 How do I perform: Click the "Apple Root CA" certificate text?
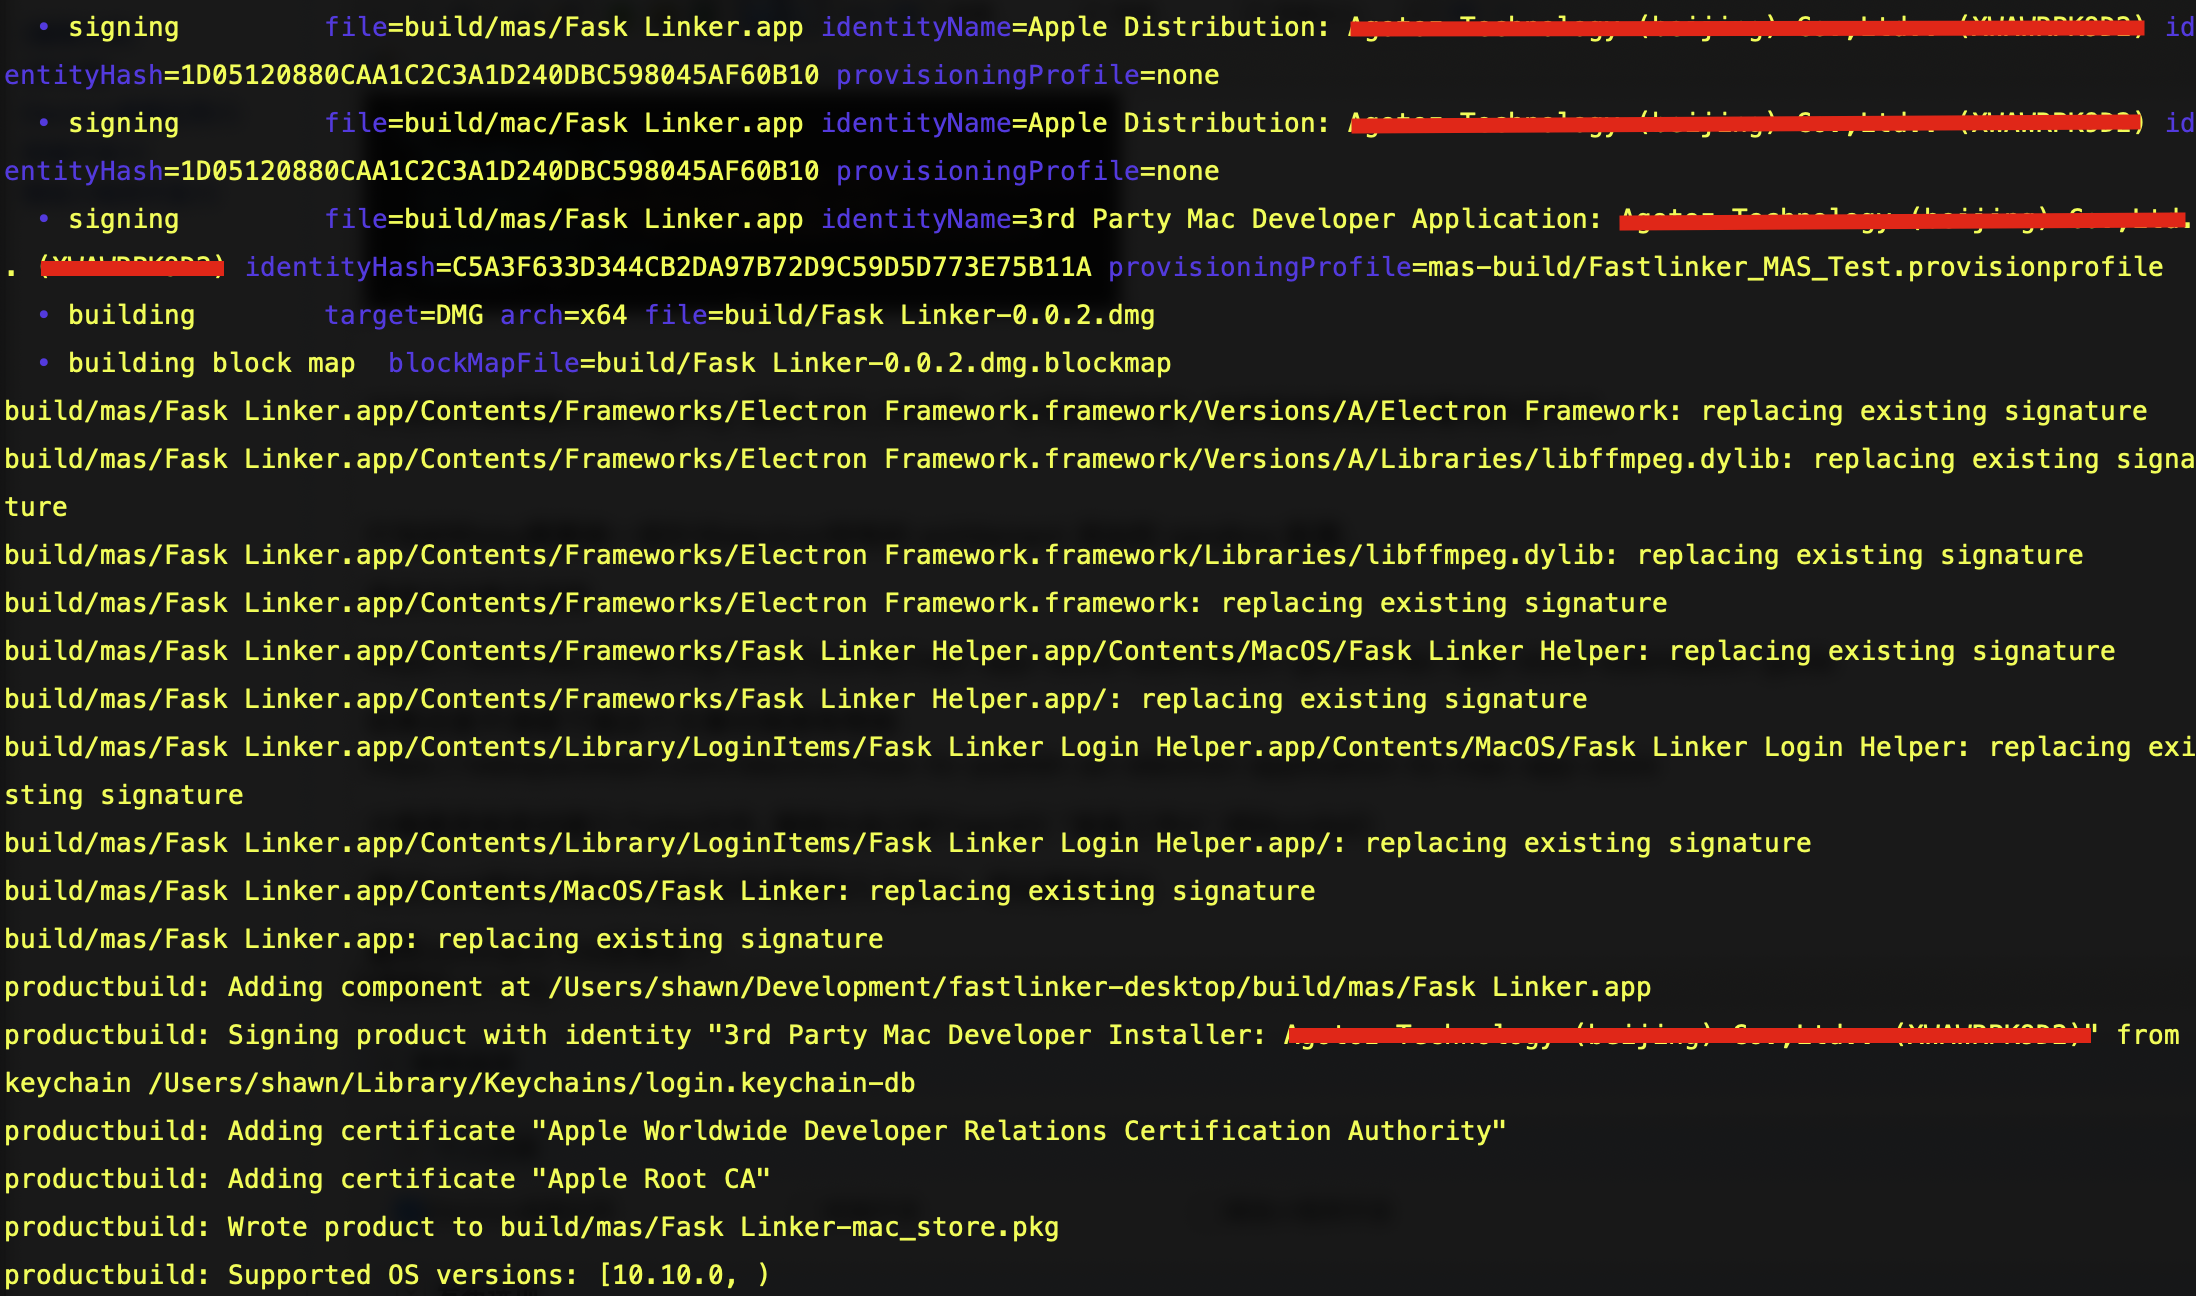[651, 1179]
